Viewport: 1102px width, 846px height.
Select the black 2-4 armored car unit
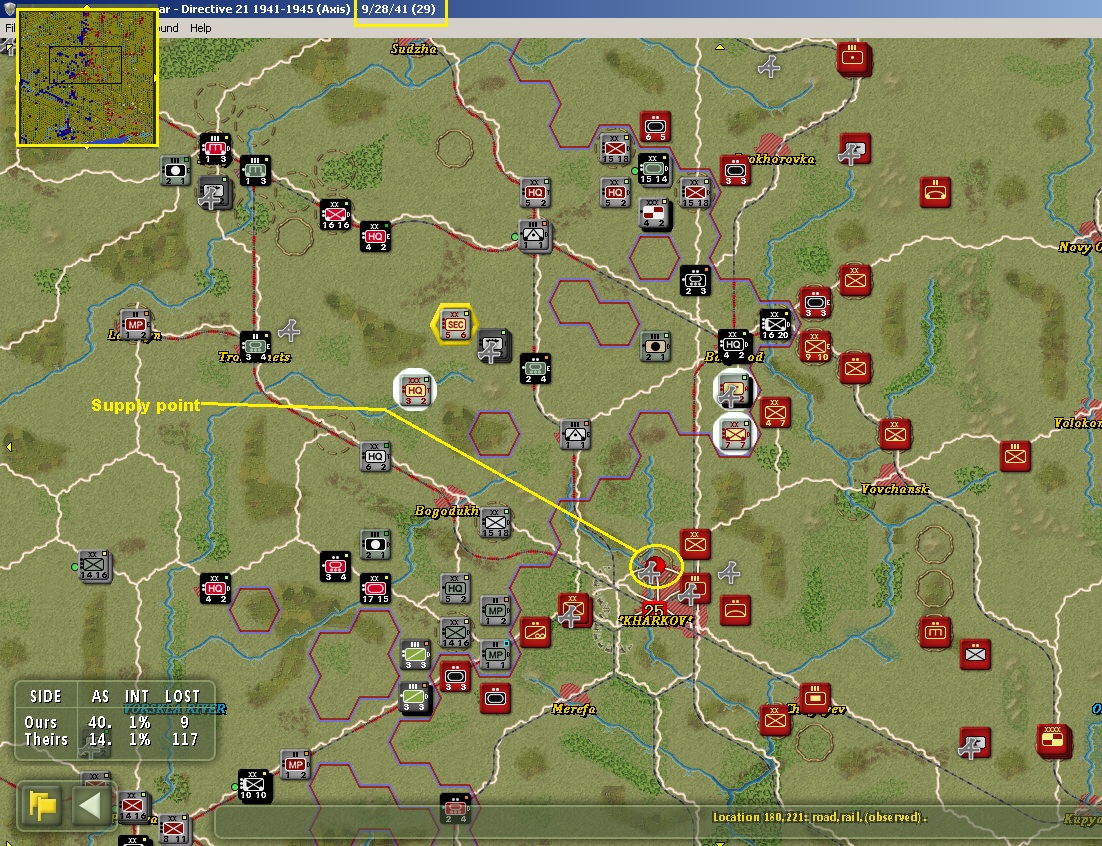click(535, 369)
